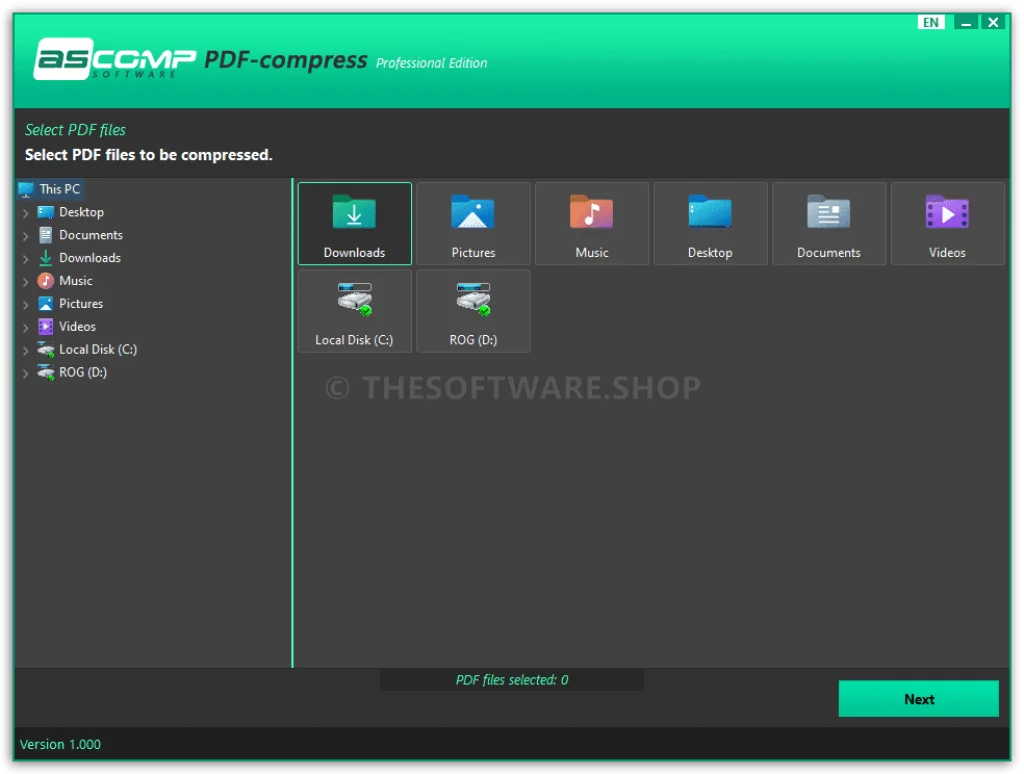Viewport: 1024px width, 774px height.
Task: Select This PC text in the folder tree
Action: [59, 189]
